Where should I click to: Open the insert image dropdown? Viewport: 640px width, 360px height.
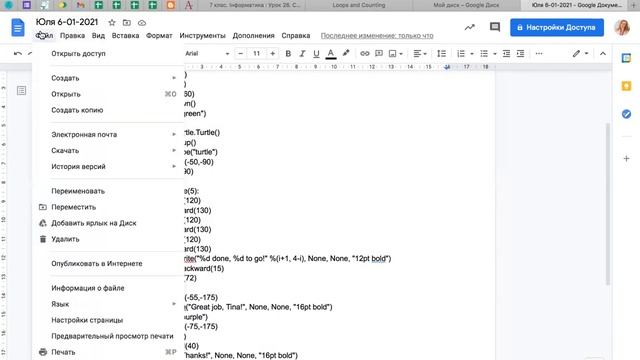(x=395, y=53)
